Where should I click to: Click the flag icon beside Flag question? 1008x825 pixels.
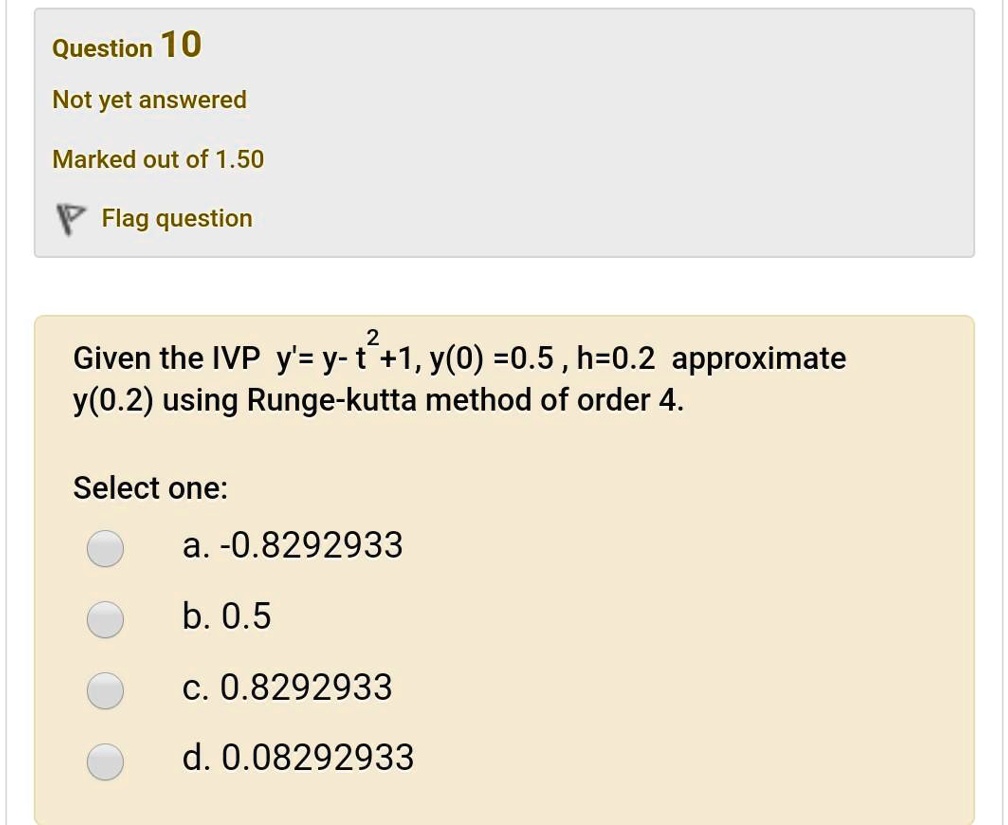tap(68, 219)
